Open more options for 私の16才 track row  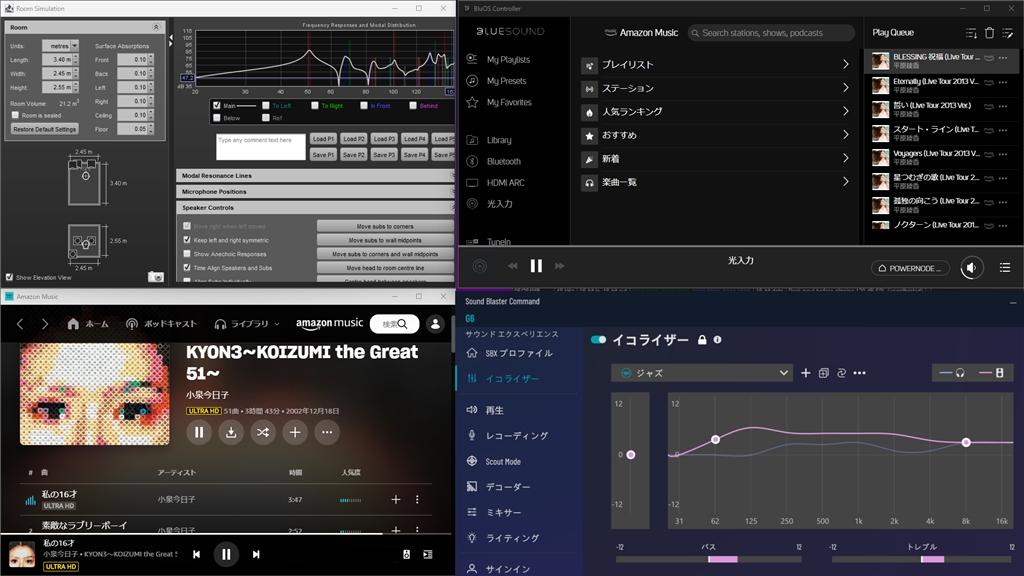(x=417, y=500)
